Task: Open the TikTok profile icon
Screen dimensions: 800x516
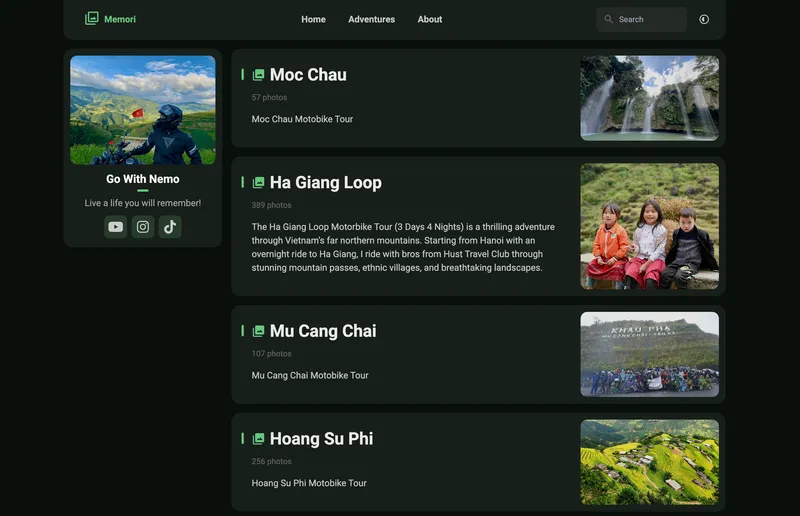Action: point(170,227)
